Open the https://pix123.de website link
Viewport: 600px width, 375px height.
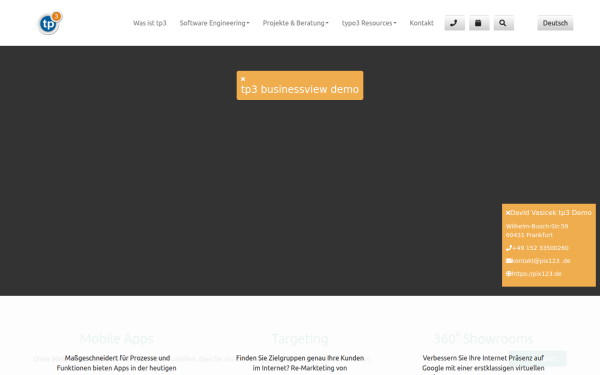[536, 274]
